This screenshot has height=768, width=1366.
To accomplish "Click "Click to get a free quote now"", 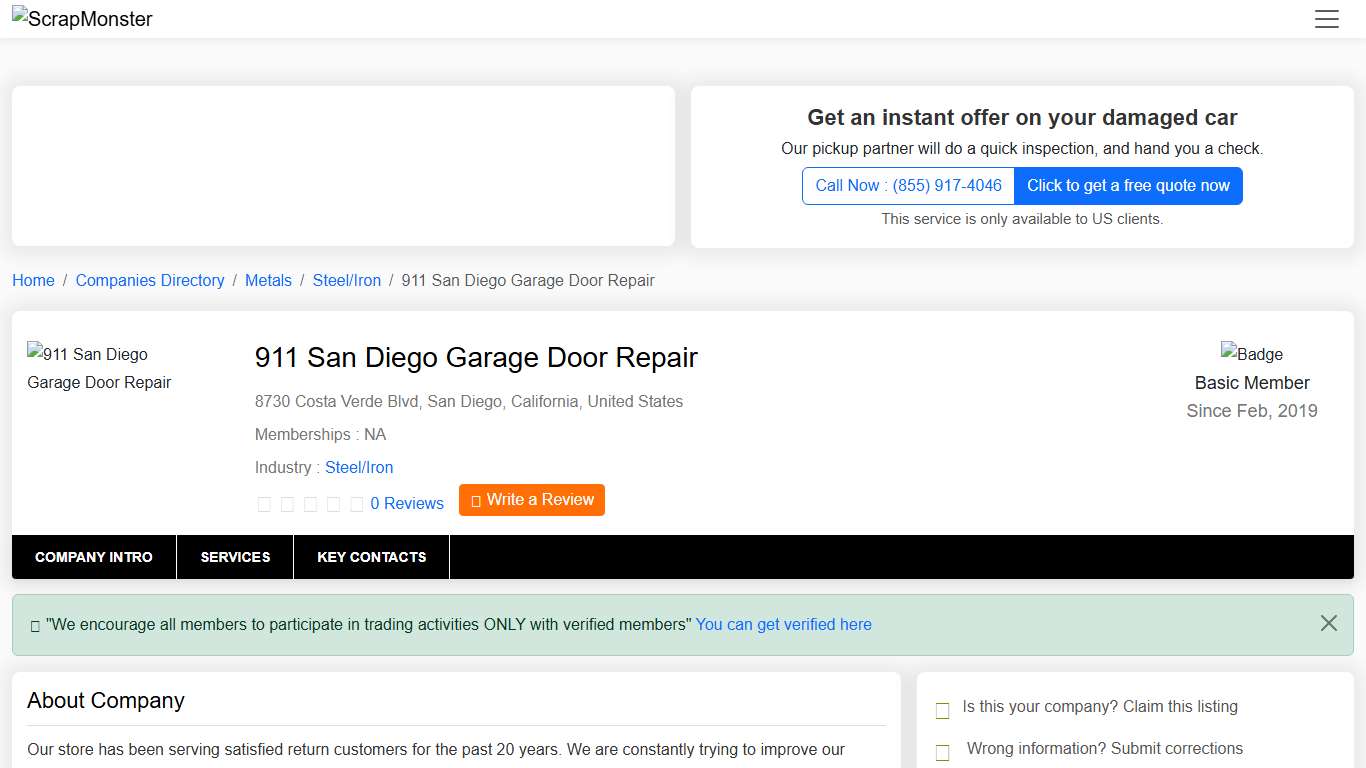I will (1128, 185).
